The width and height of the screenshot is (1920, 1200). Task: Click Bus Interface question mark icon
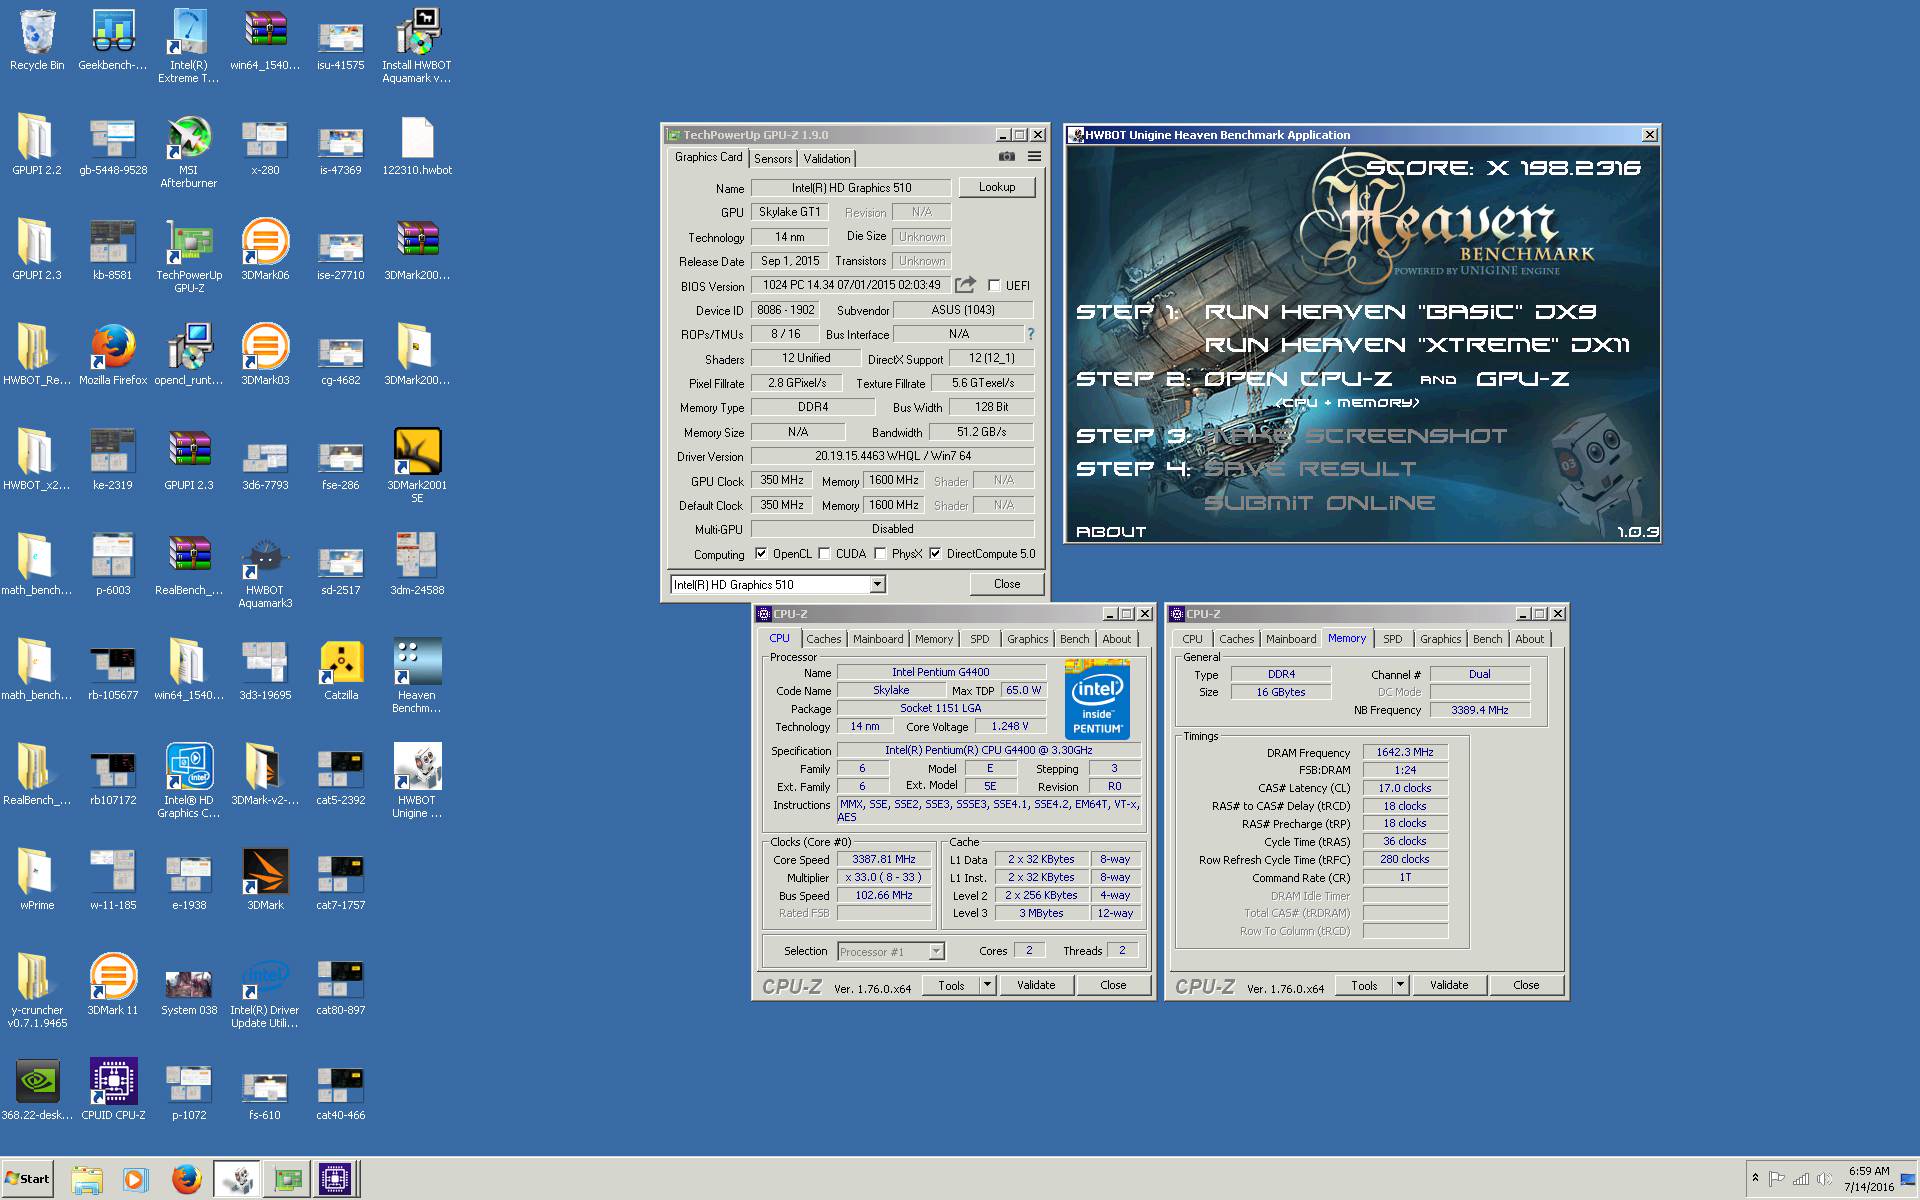point(1031,334)
